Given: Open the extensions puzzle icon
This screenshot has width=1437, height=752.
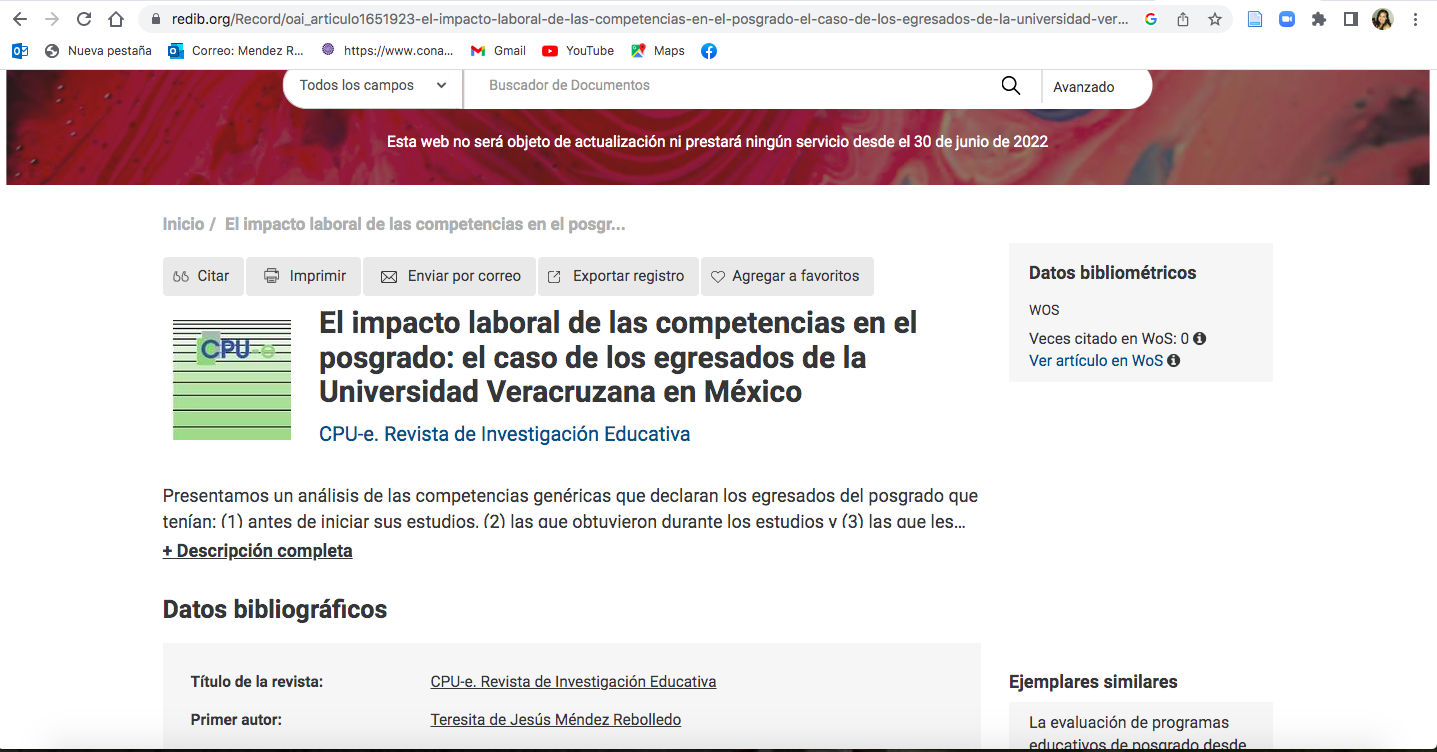Looking at the screenshot, I should point(1319,19).
